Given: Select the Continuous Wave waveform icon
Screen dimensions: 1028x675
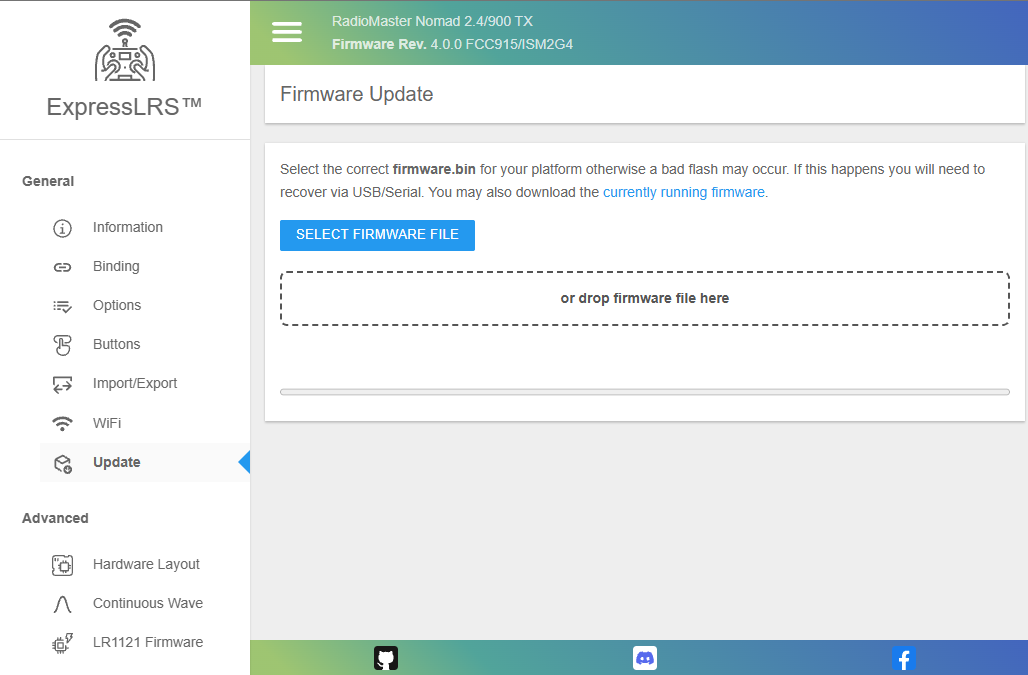Looking at the screenshot, I should [x=62, y=604].
